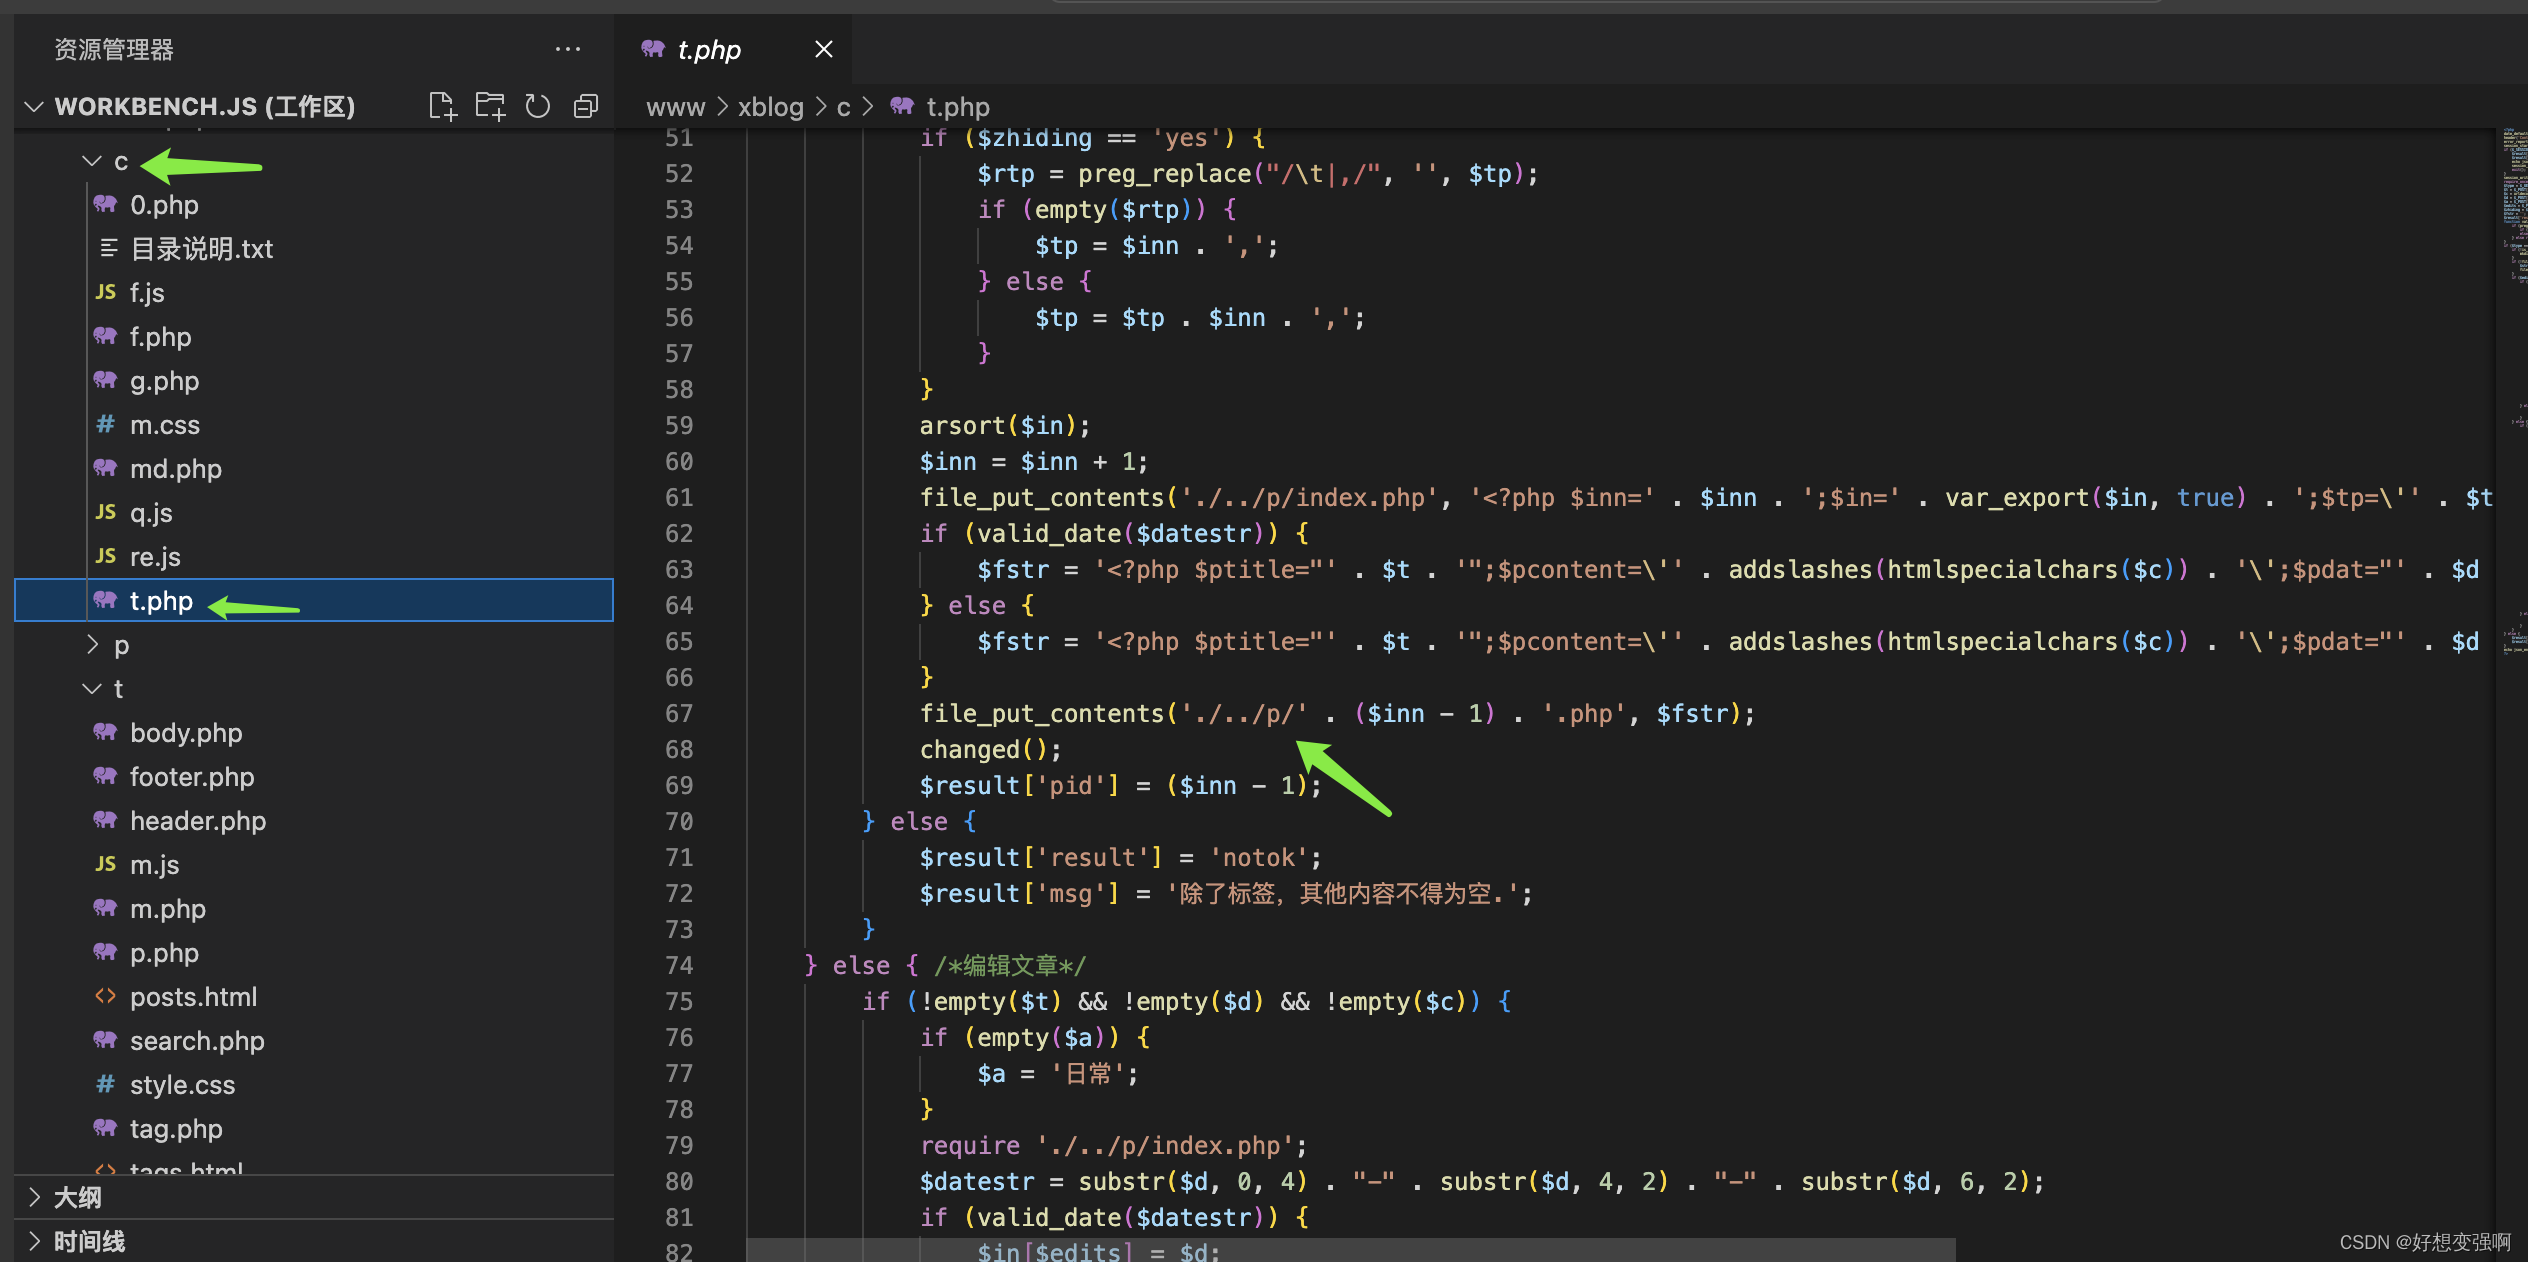
Task: Open explorer more actions ellipsis menu
Action: click(567, 49)
